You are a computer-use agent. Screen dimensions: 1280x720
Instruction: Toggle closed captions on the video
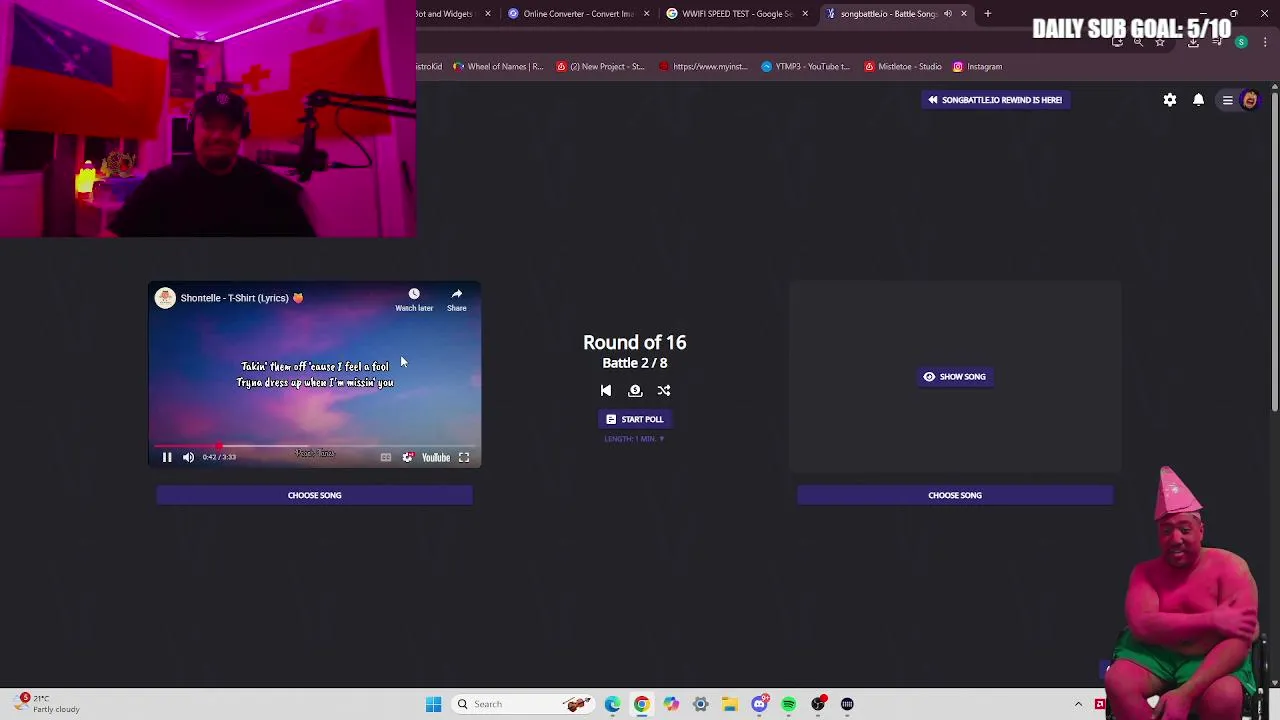[x=385, y=457]
